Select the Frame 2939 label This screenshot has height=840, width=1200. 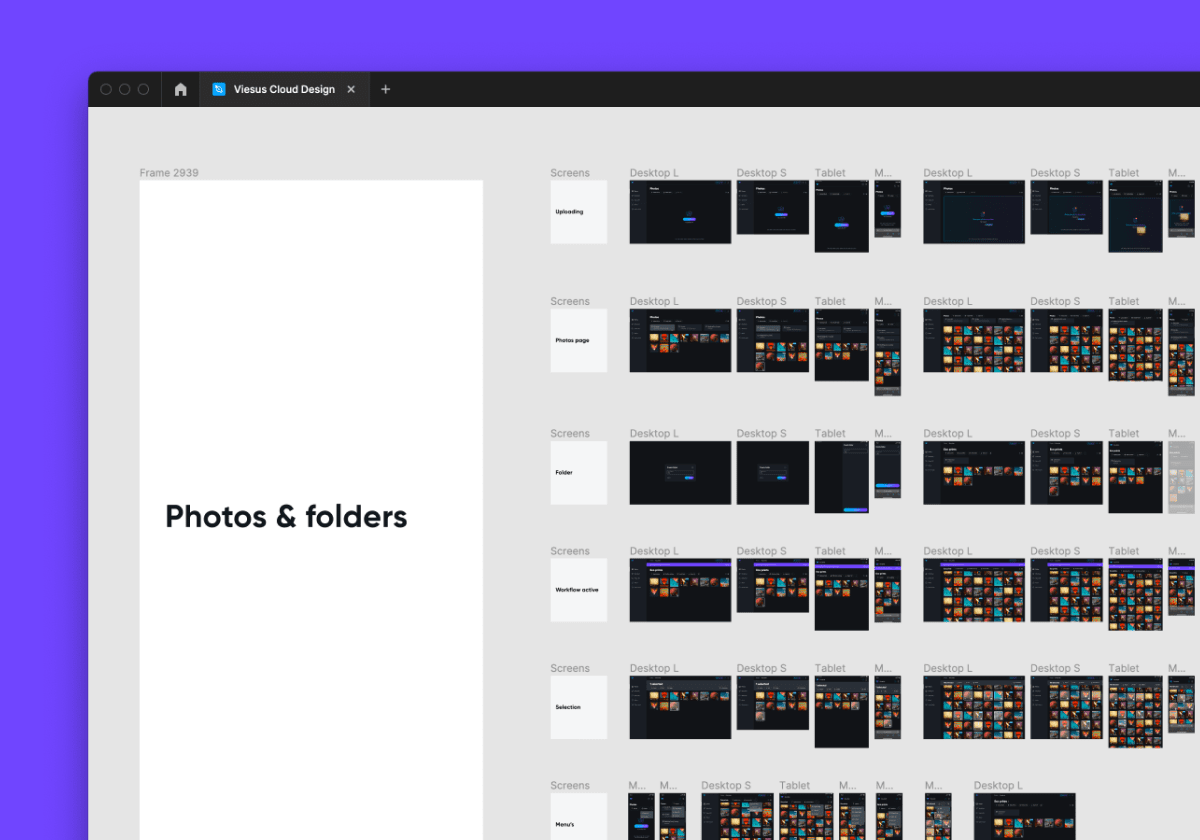tap(169, 173)
